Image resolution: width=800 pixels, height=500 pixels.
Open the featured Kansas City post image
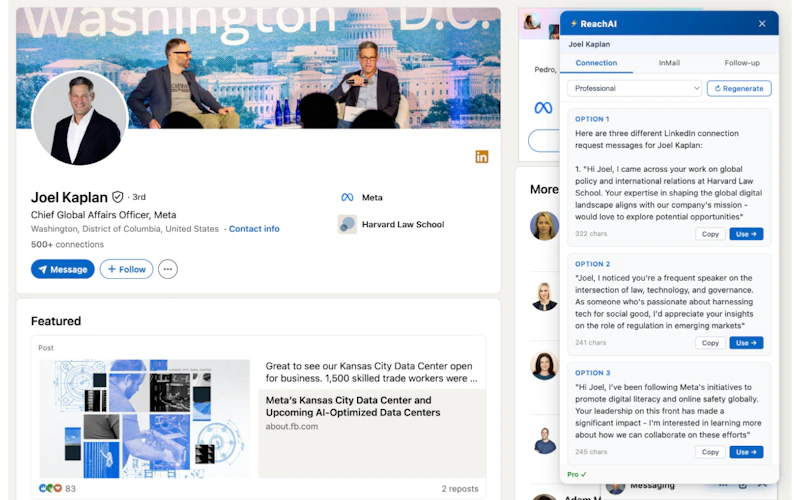click(145, 419)
